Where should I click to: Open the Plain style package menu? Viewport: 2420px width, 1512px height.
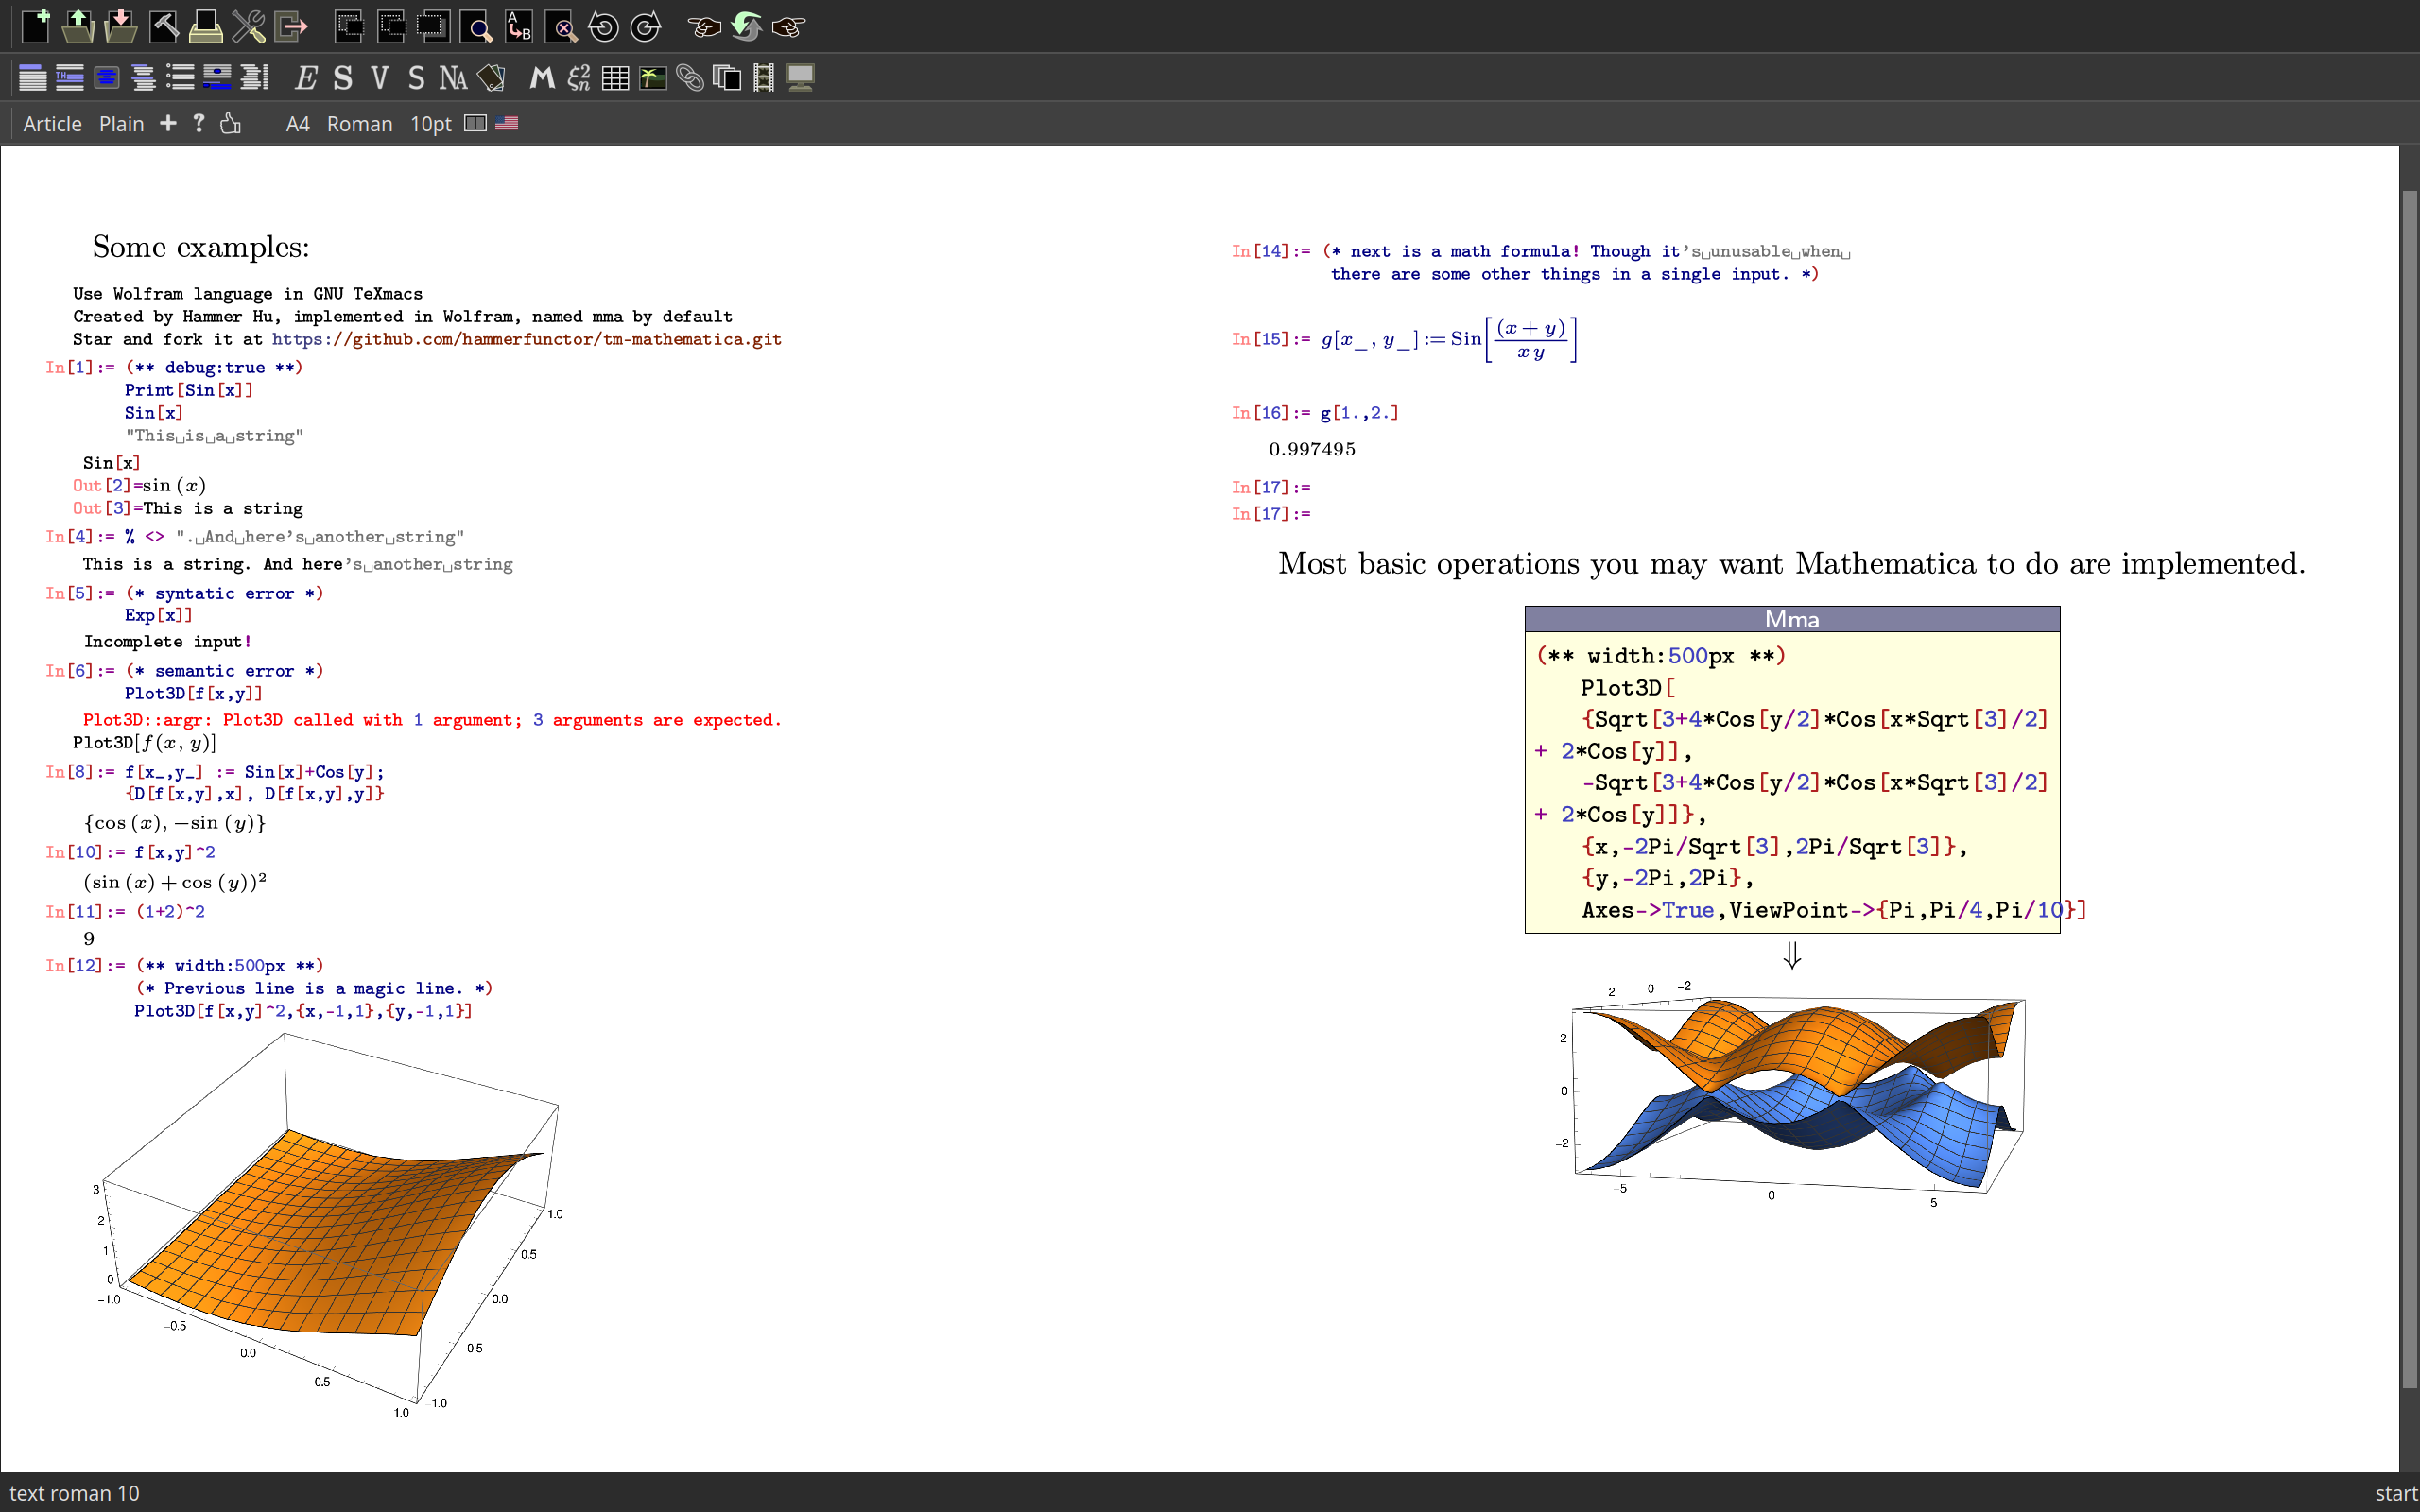pos(121,124)
